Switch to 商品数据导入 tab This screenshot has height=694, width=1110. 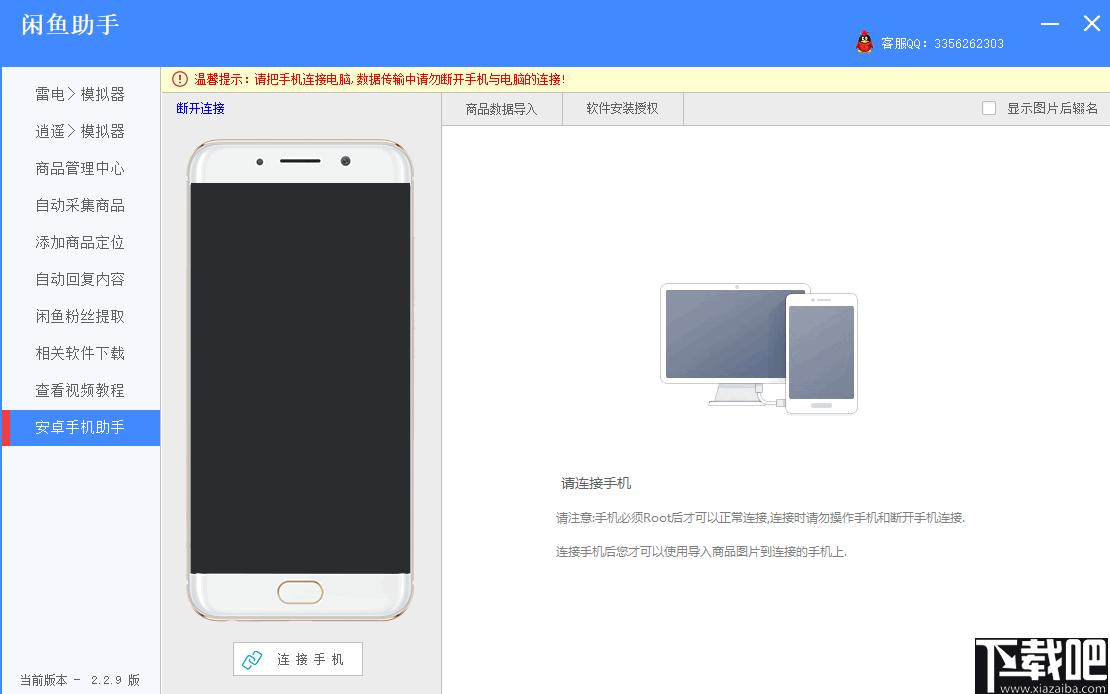click(x=502, y=109)
